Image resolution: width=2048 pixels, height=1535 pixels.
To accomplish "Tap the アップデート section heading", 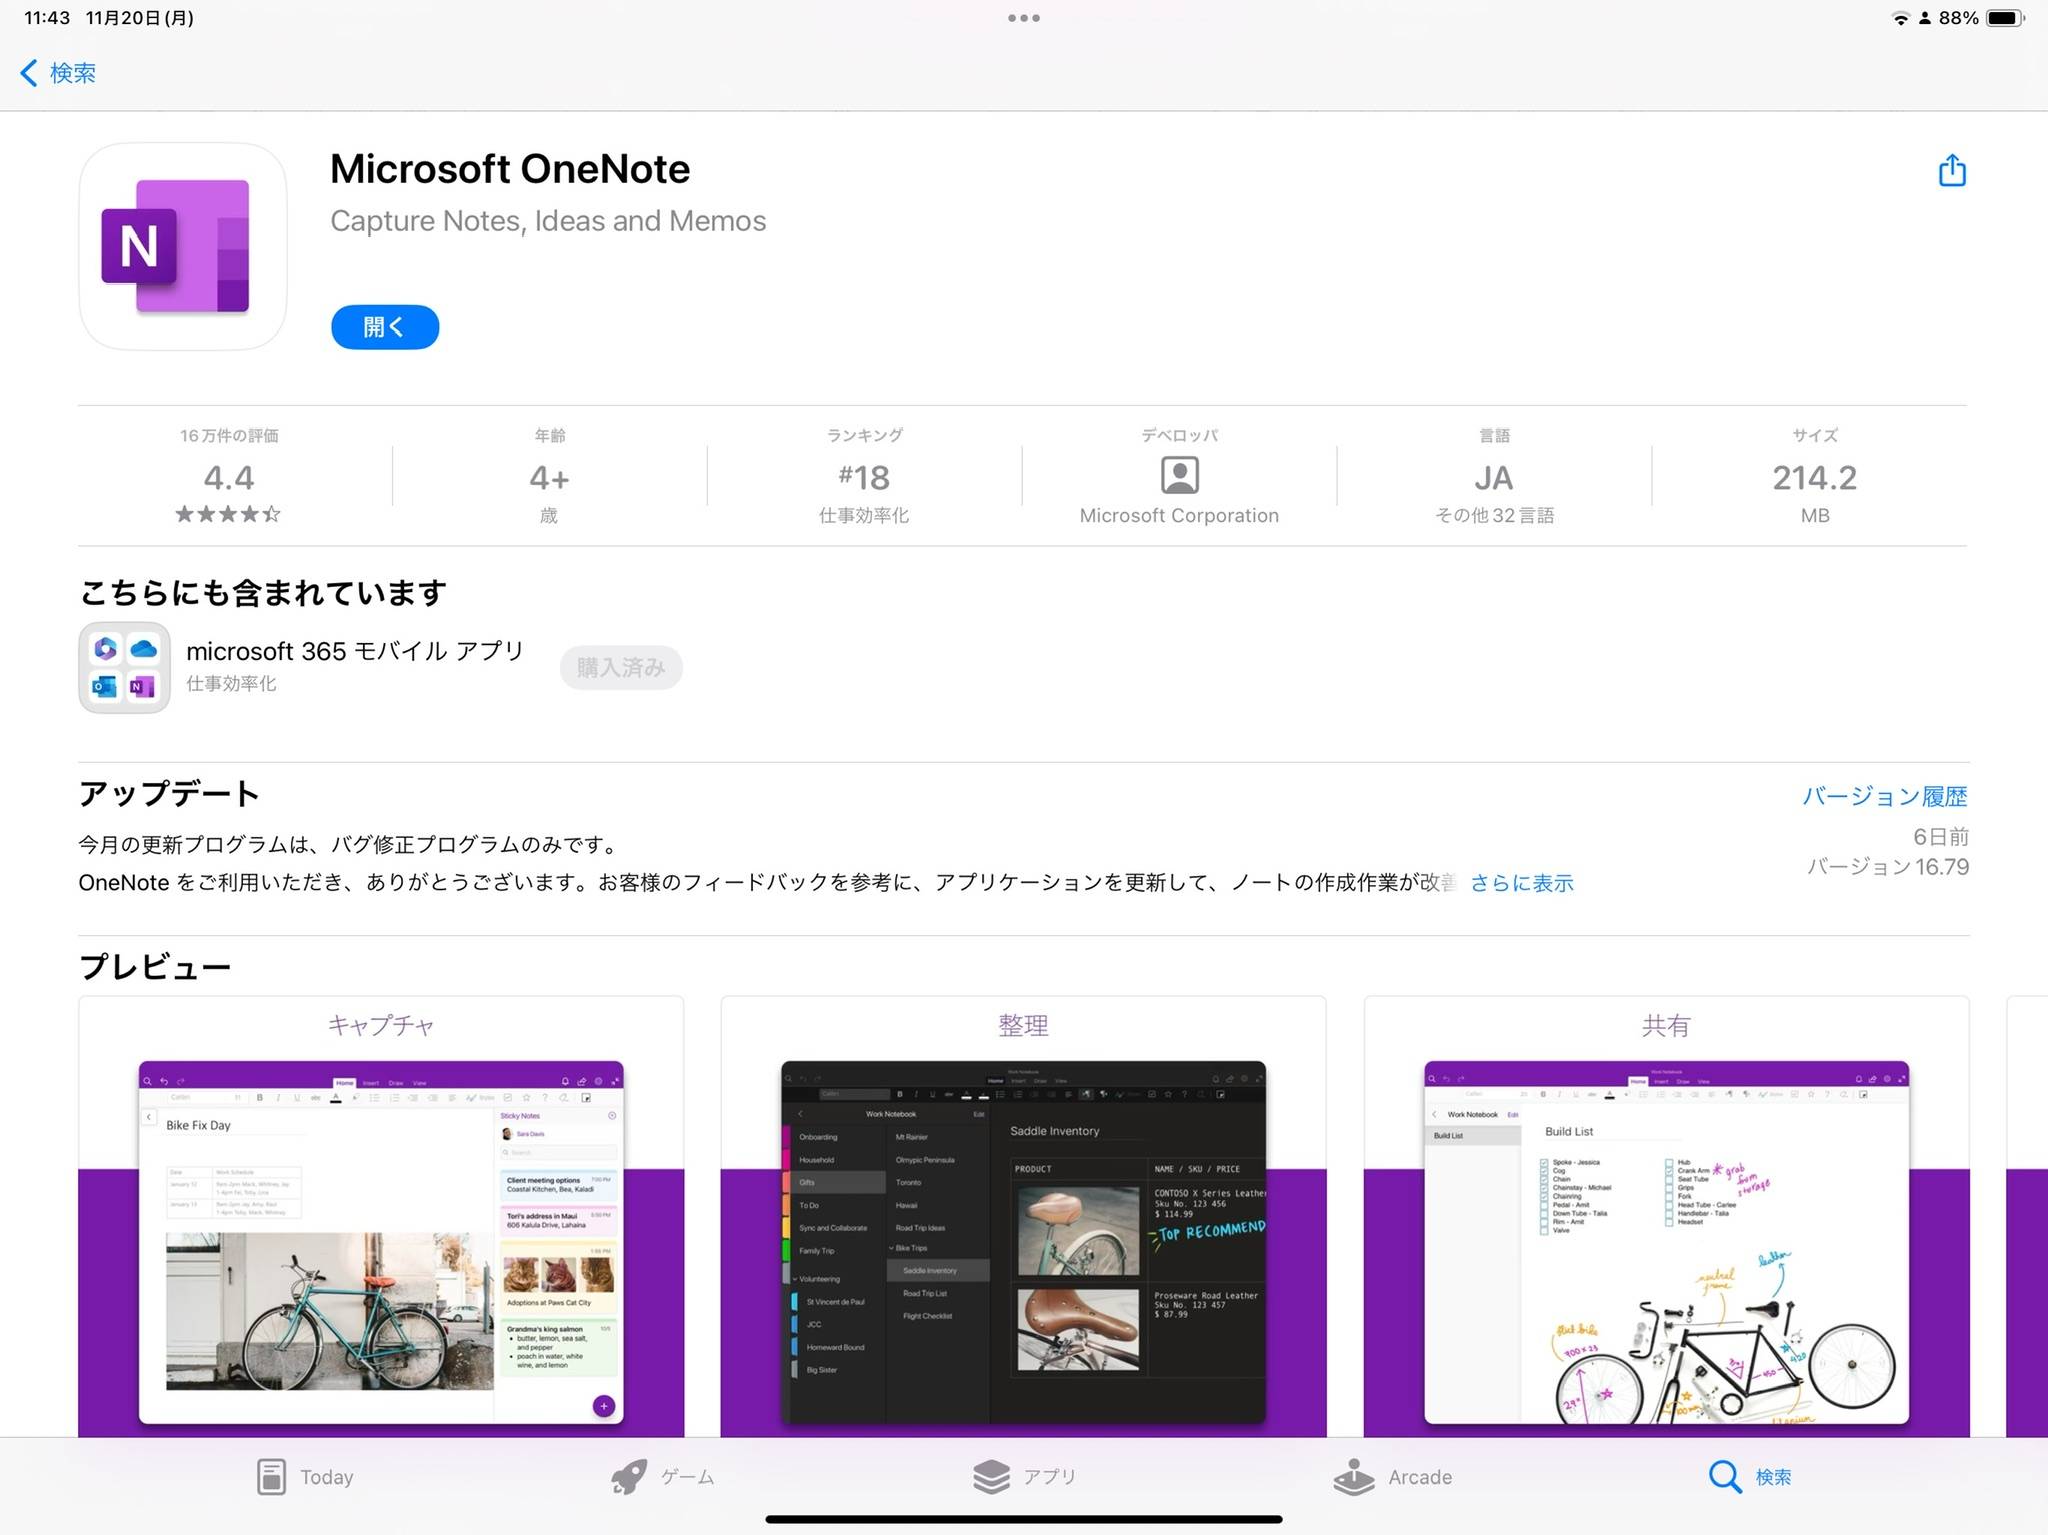I will pos(169,794).
